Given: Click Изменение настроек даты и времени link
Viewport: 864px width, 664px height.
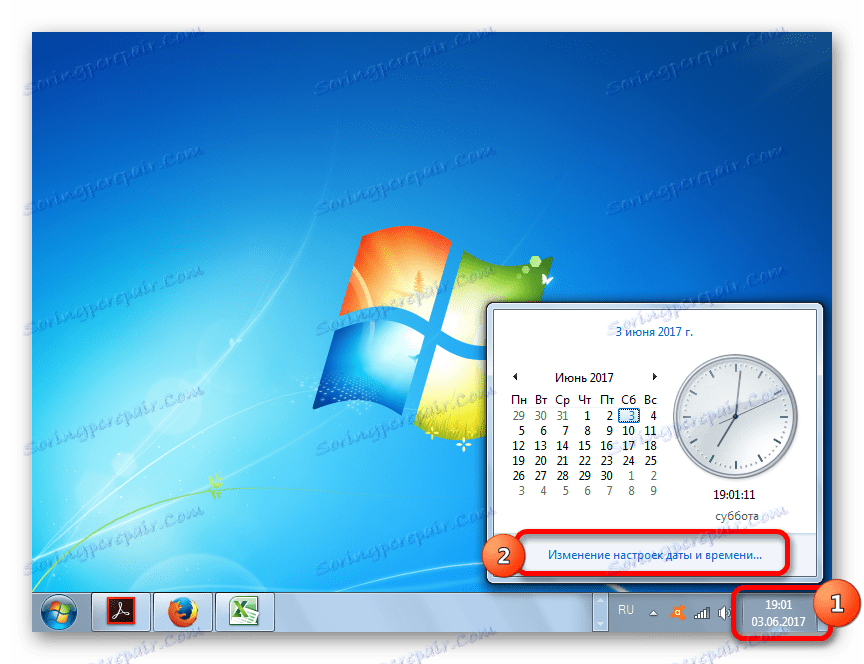Looking at the screenshot, I should pos(655,555).
